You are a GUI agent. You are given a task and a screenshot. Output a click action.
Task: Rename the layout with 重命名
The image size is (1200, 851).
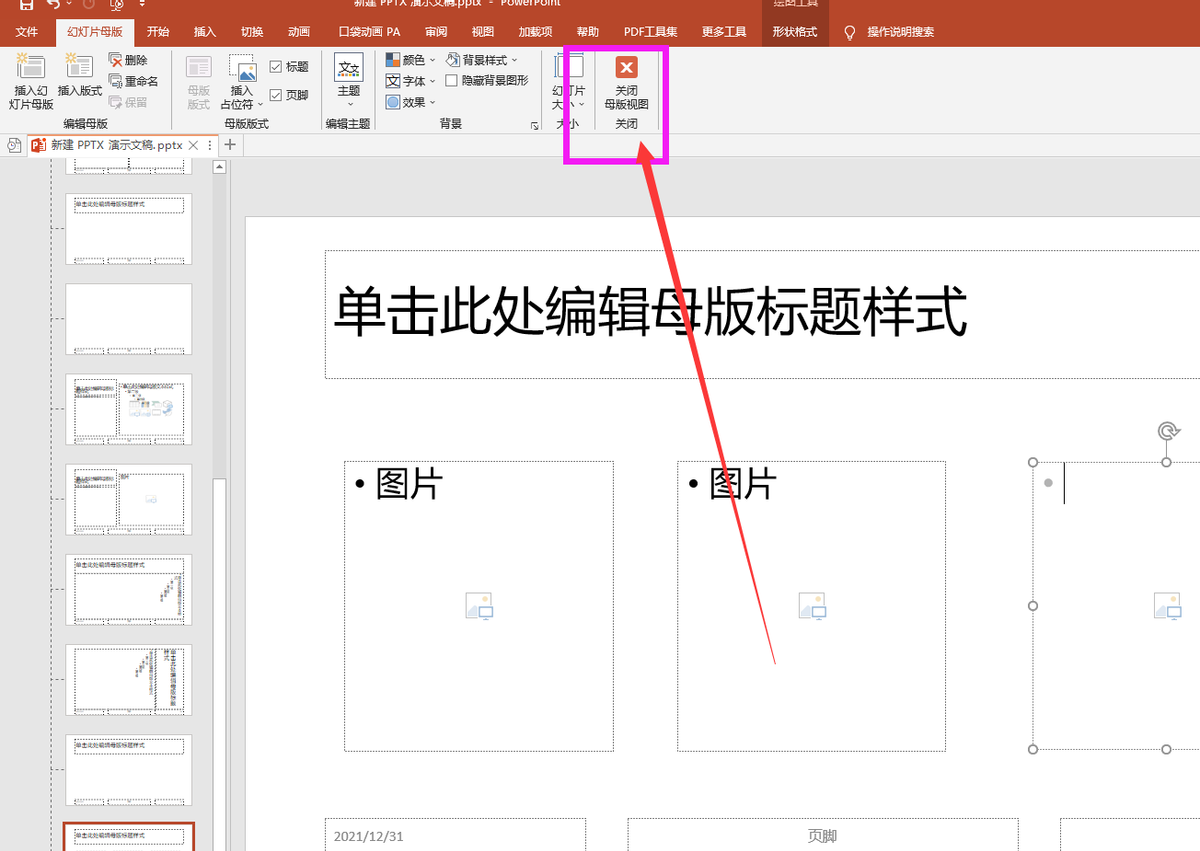(x=133, y=81)
